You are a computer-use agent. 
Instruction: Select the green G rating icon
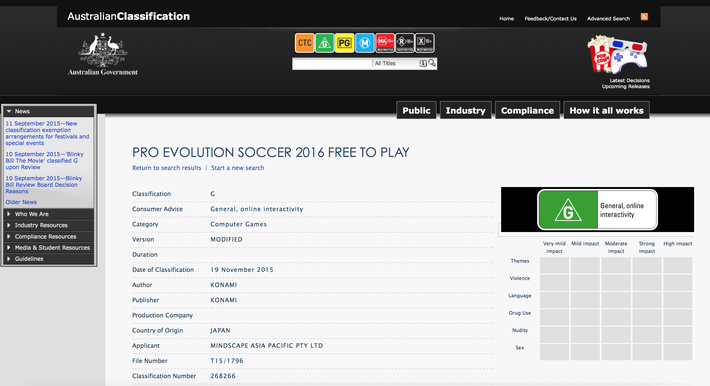pyautogui.click(x=325, y=43)
